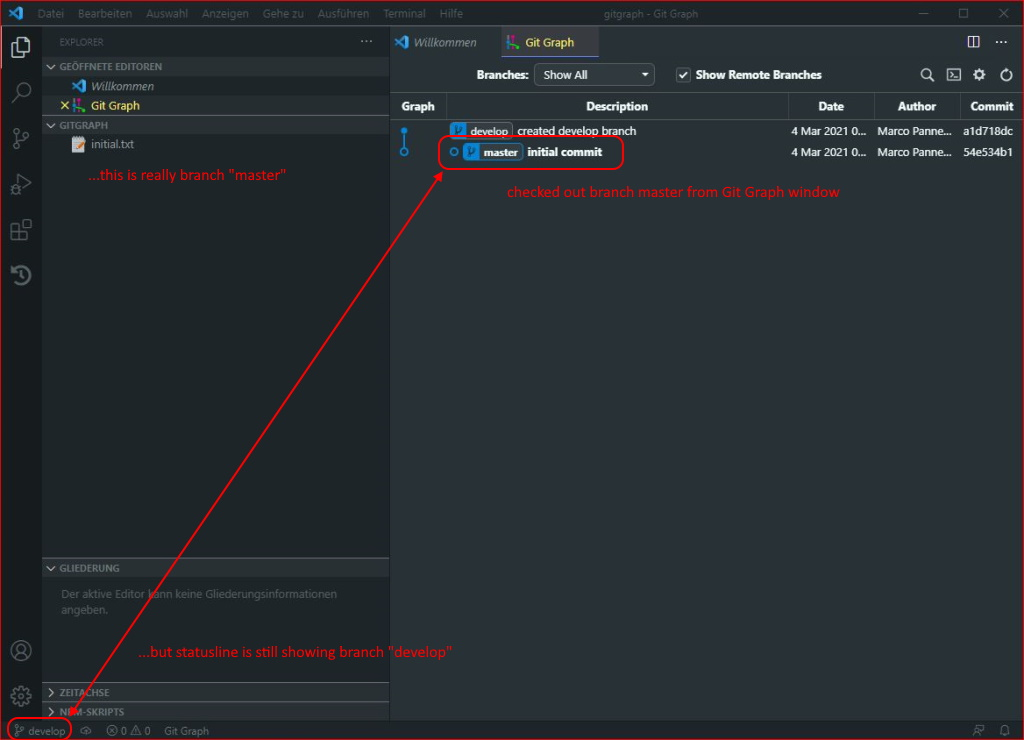Open an integrated terminal from Git Graph toolbar
Screen dimensions: 1024x740
point(953,74)
